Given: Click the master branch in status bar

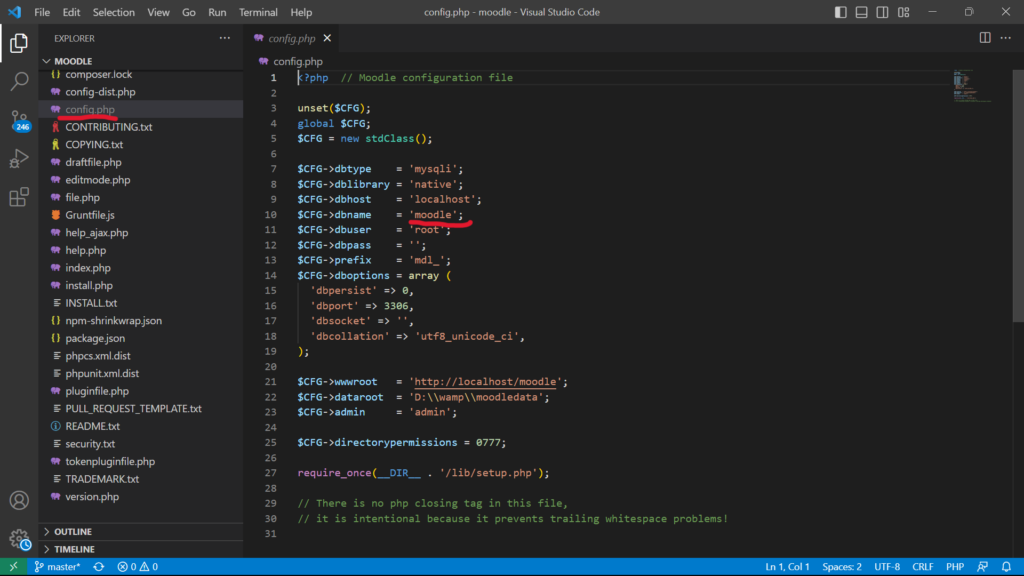Looking at the screenshot, I should click(x=58, y=567).
